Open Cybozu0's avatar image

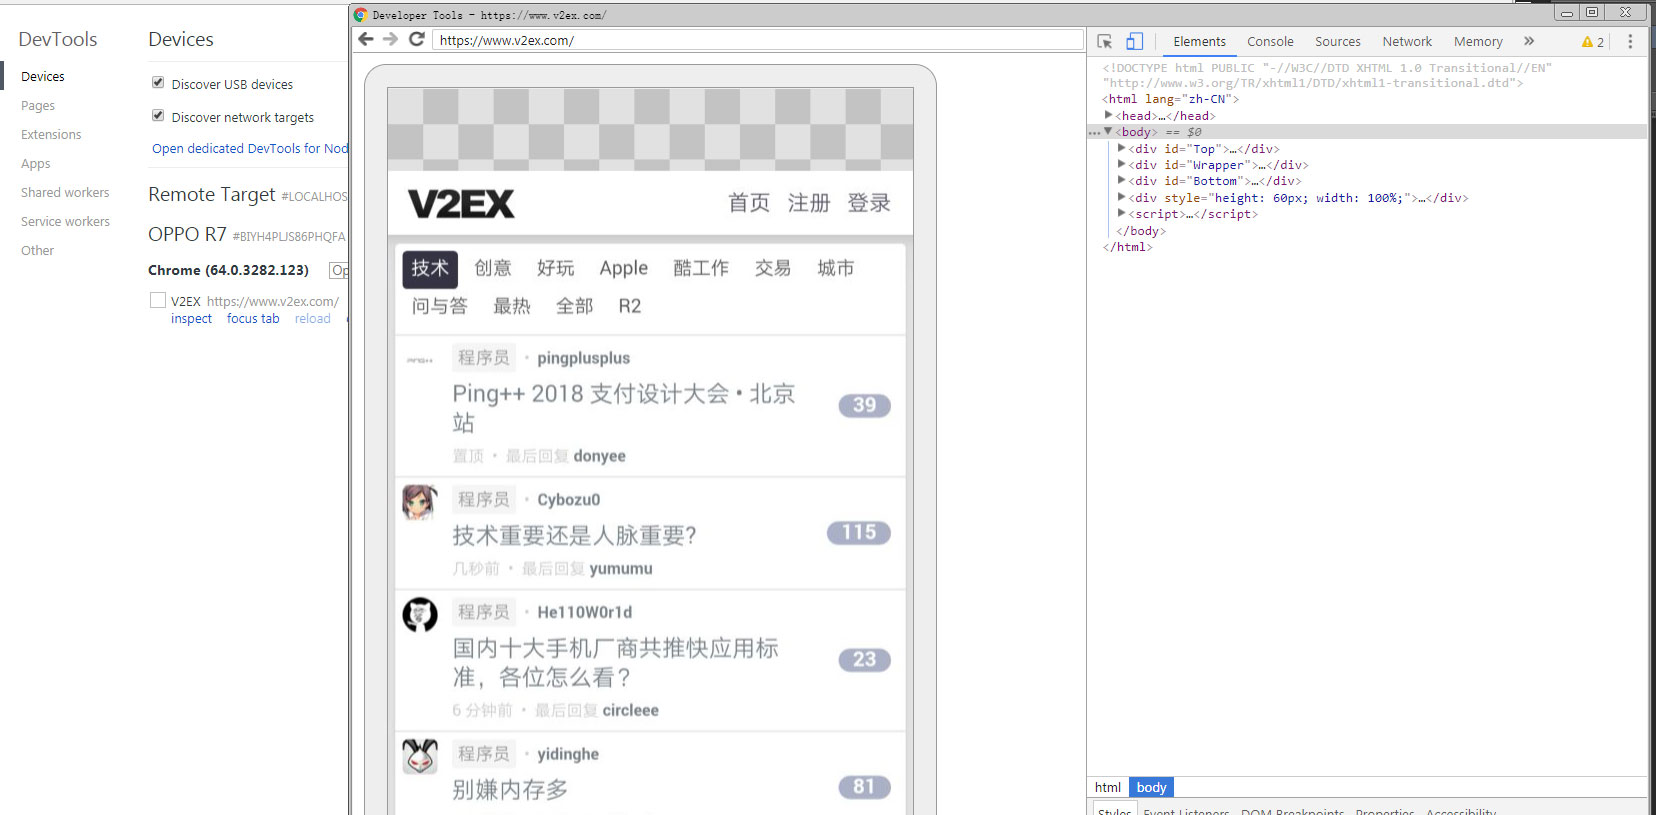[x=420, y=502]
